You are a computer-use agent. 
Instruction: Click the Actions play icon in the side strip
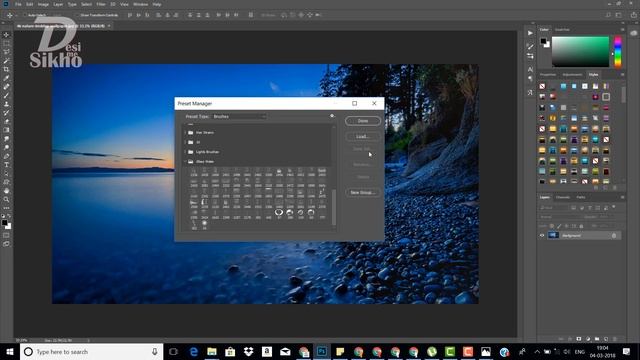530,33
